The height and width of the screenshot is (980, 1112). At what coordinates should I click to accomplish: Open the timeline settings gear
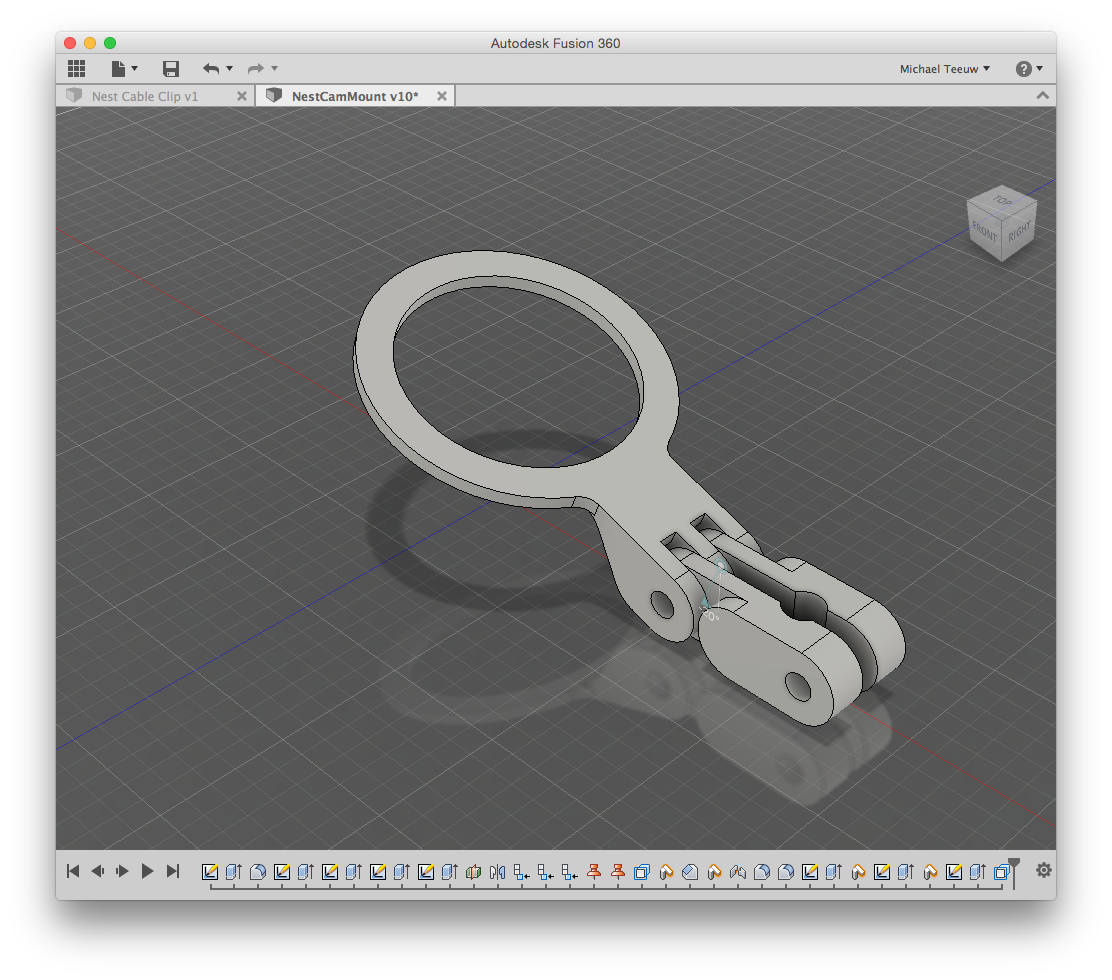(1043, 870)
